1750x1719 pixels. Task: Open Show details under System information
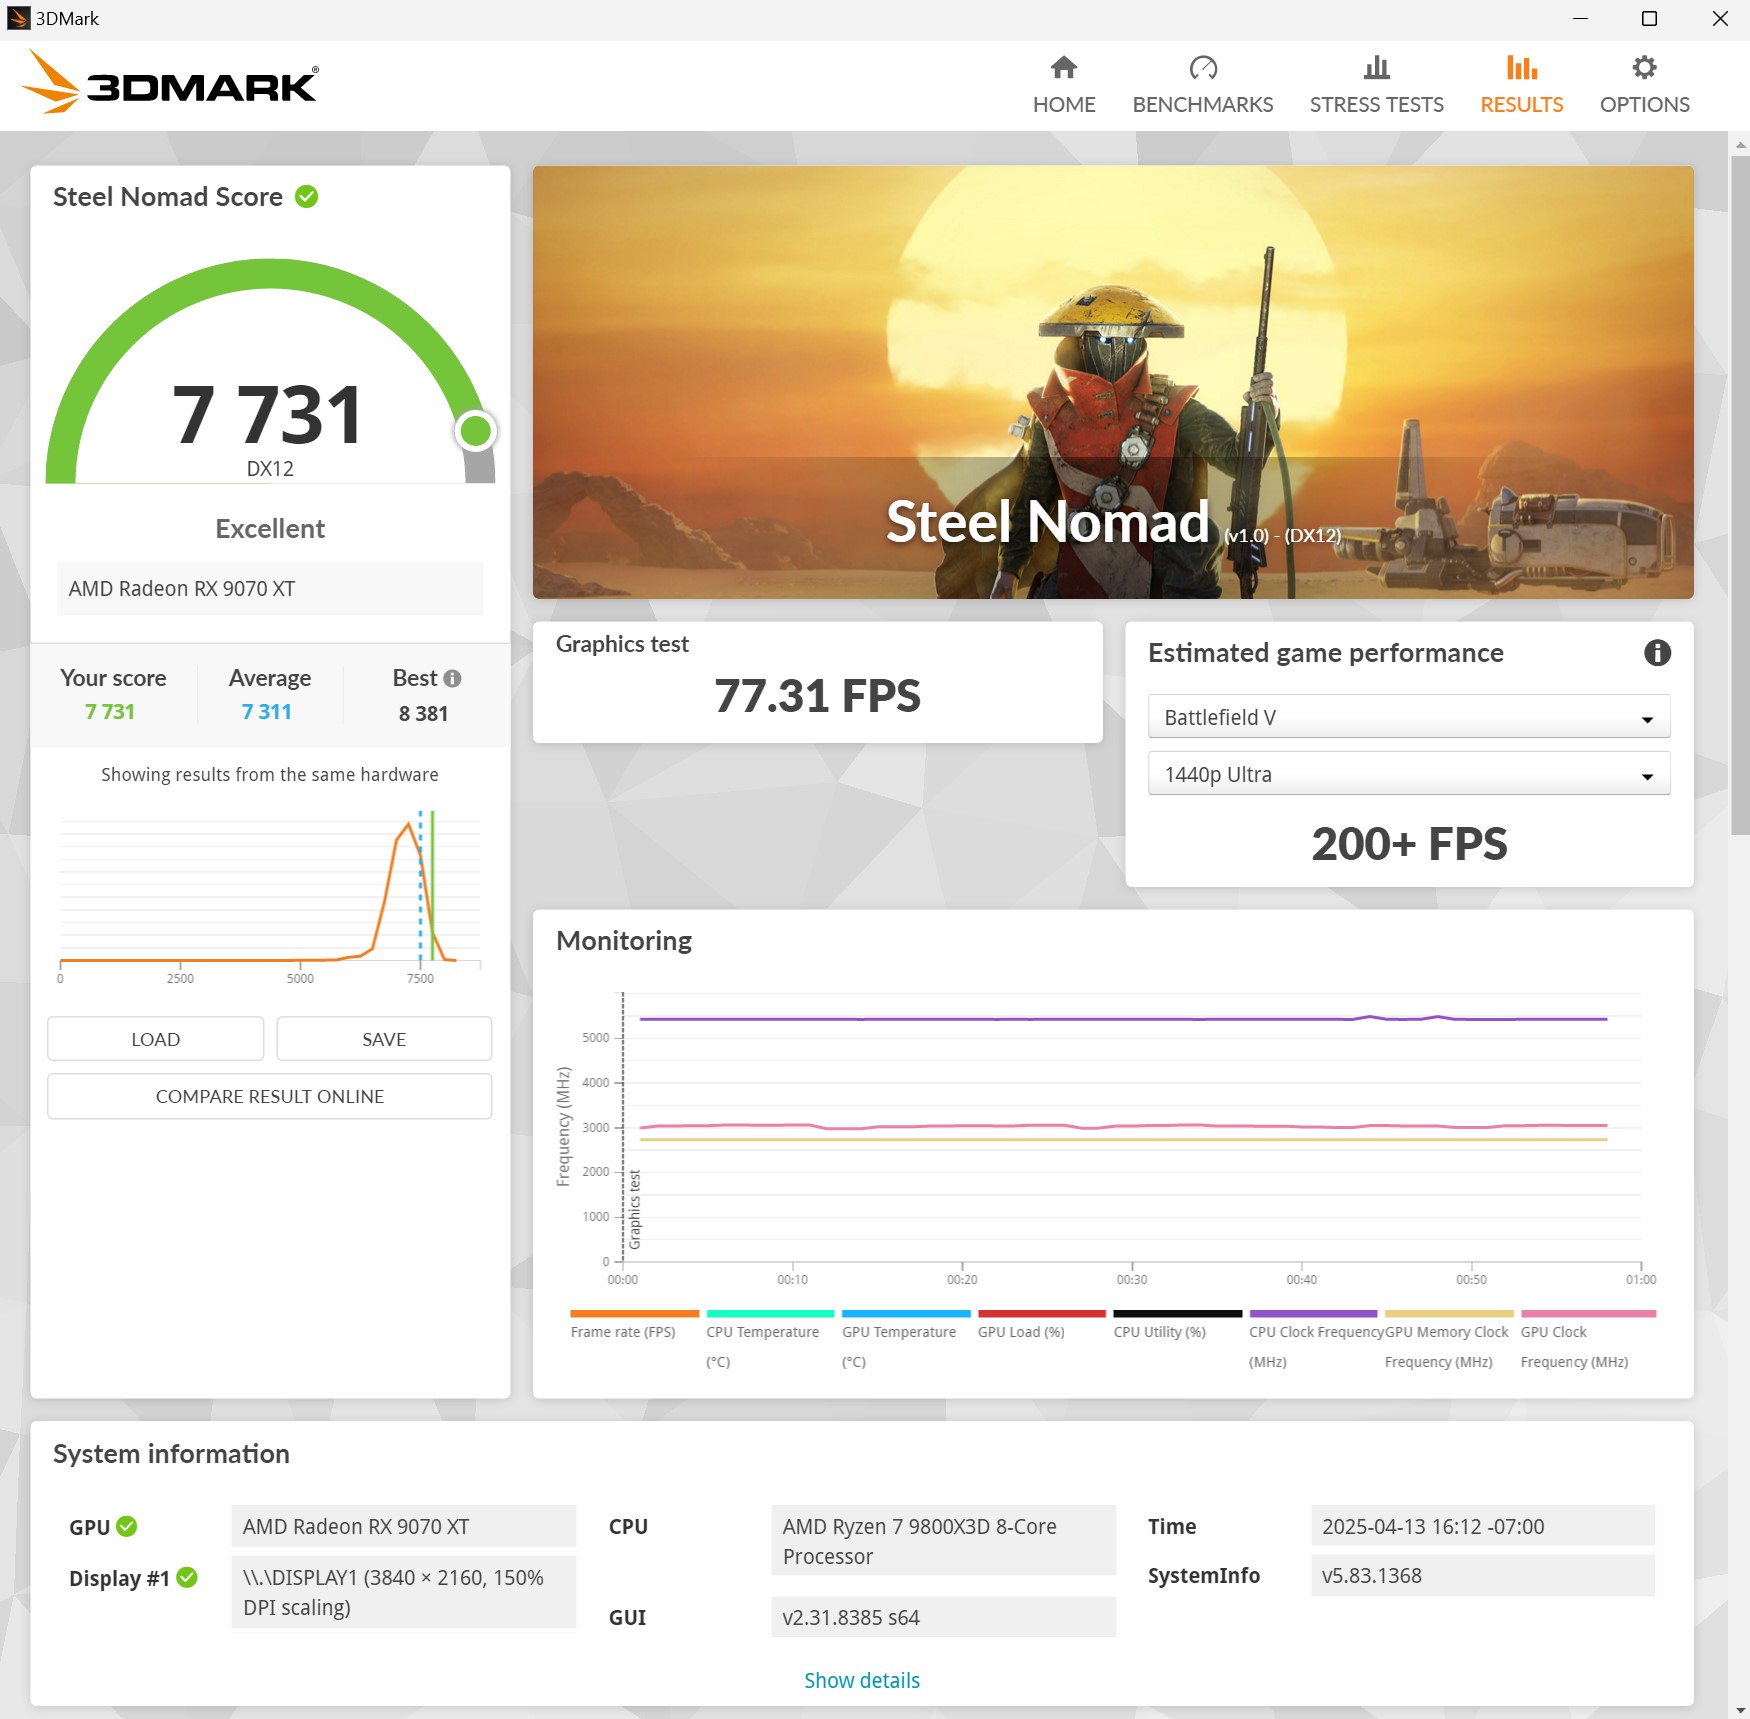click(x=861, y=1680)
